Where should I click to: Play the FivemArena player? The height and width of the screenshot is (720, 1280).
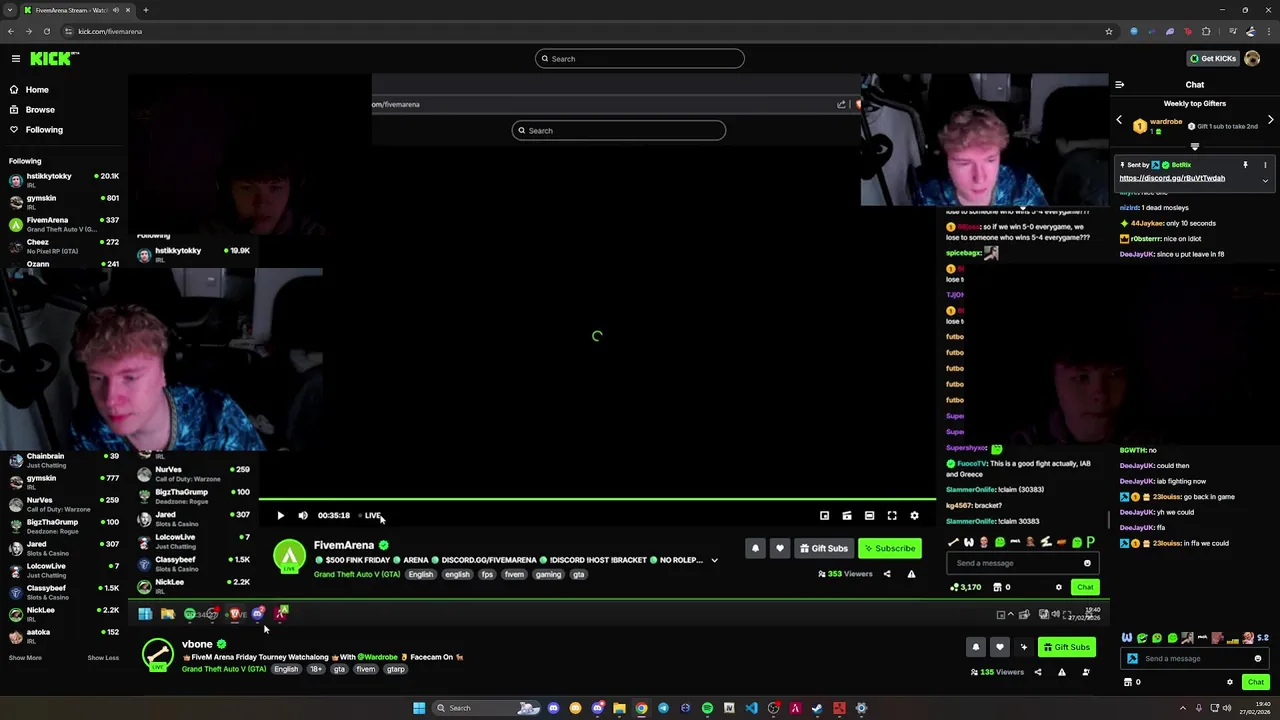click(x=280, y=516)
